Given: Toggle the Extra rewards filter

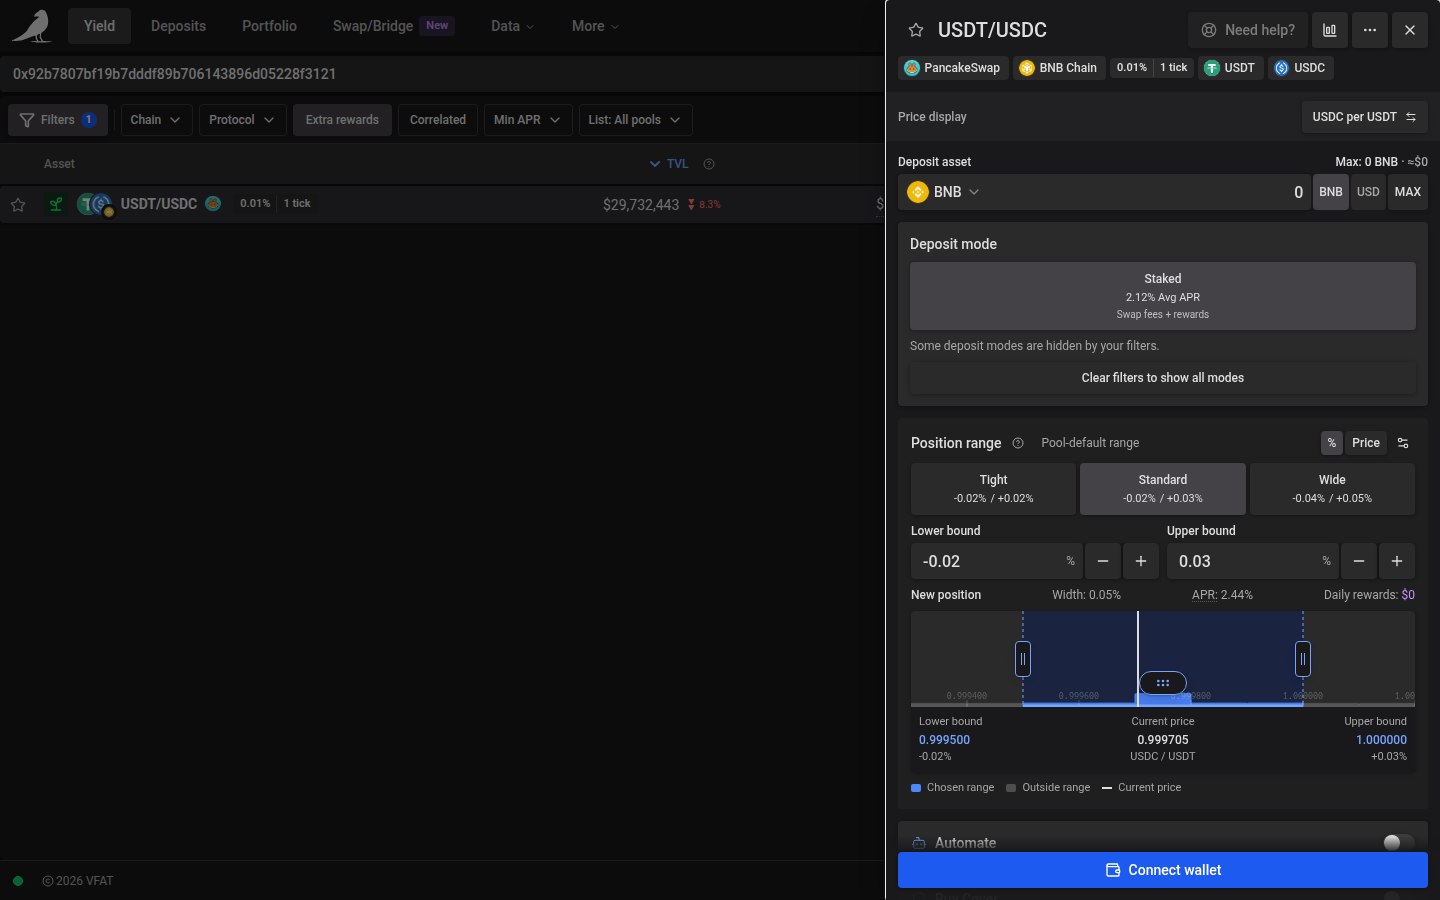Looking at the screenshot, I should (342, 120).
